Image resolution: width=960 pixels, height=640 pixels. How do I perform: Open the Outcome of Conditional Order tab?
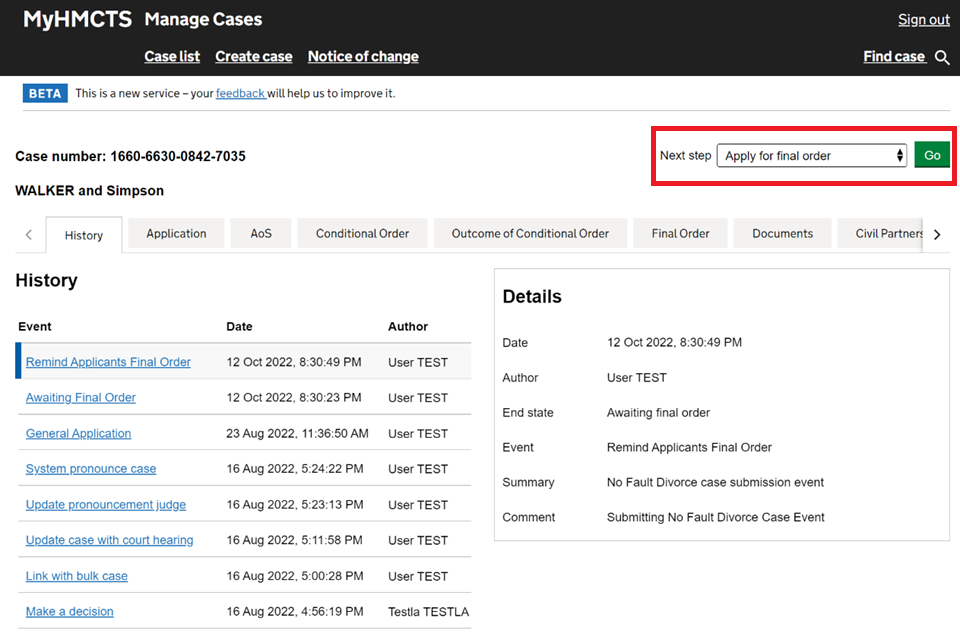(530, 234)
